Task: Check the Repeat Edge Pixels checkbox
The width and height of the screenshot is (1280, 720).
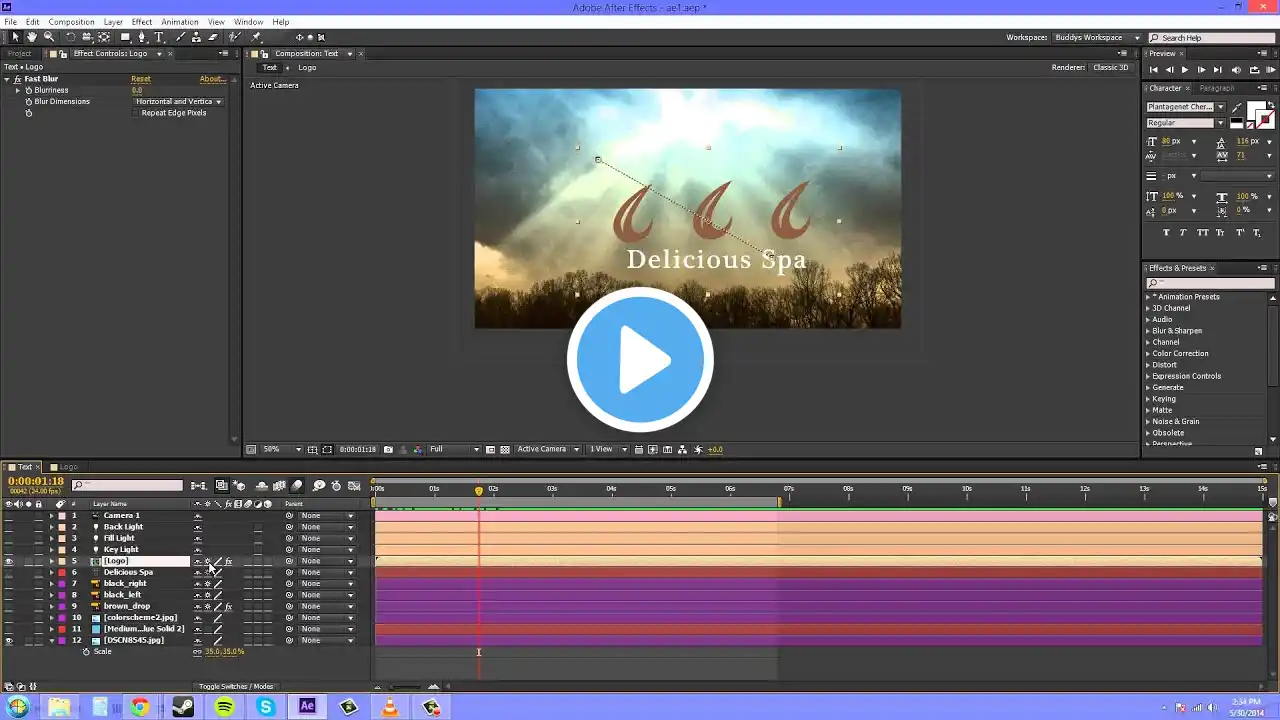Action: 136,113
